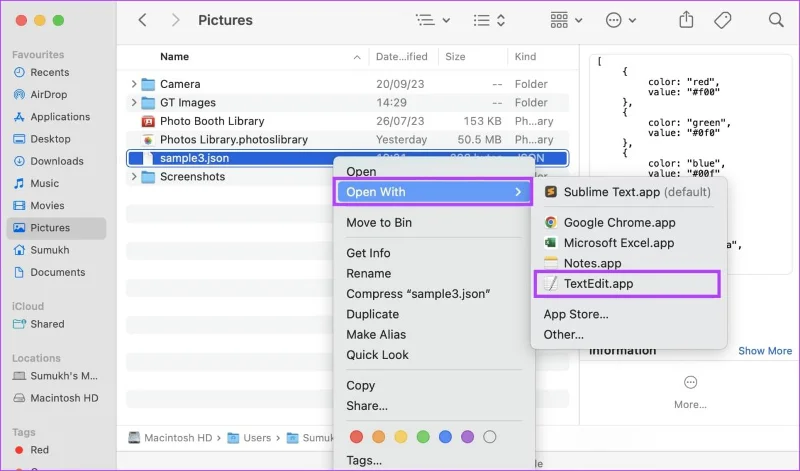Select the Camera folder row
The image size is (800, 471).
pos(347,84)
